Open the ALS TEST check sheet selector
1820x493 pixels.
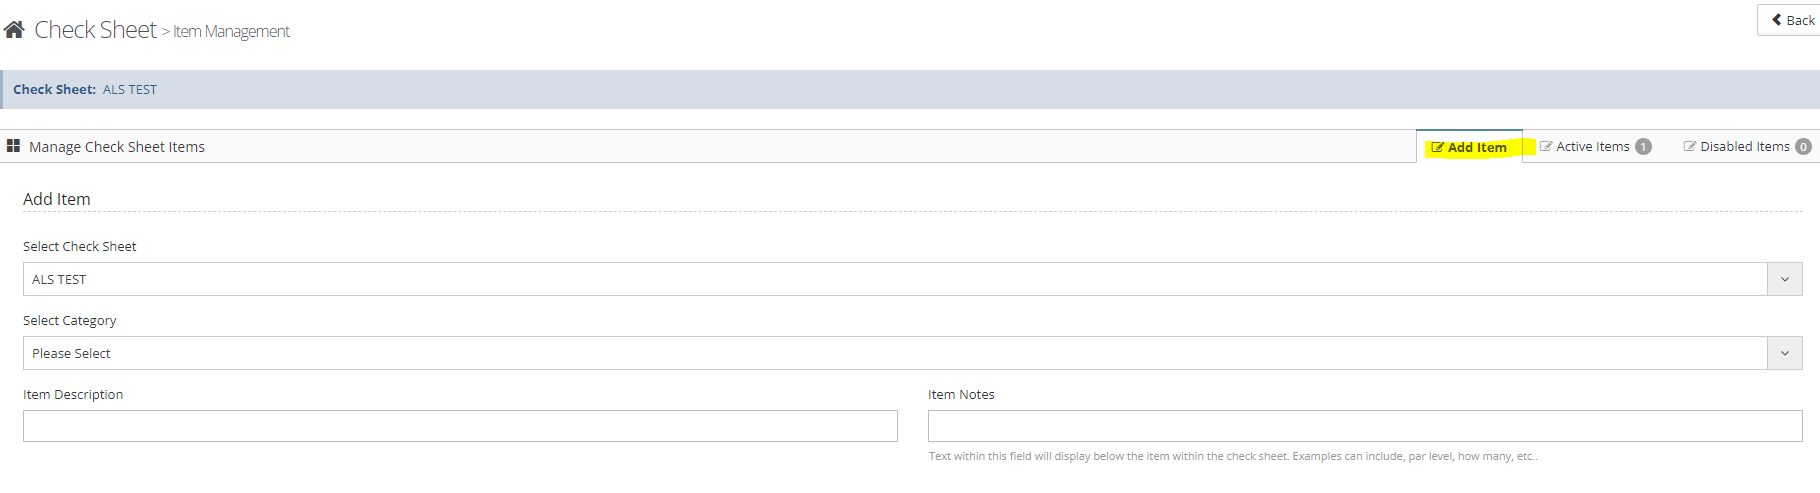[894, 279]
